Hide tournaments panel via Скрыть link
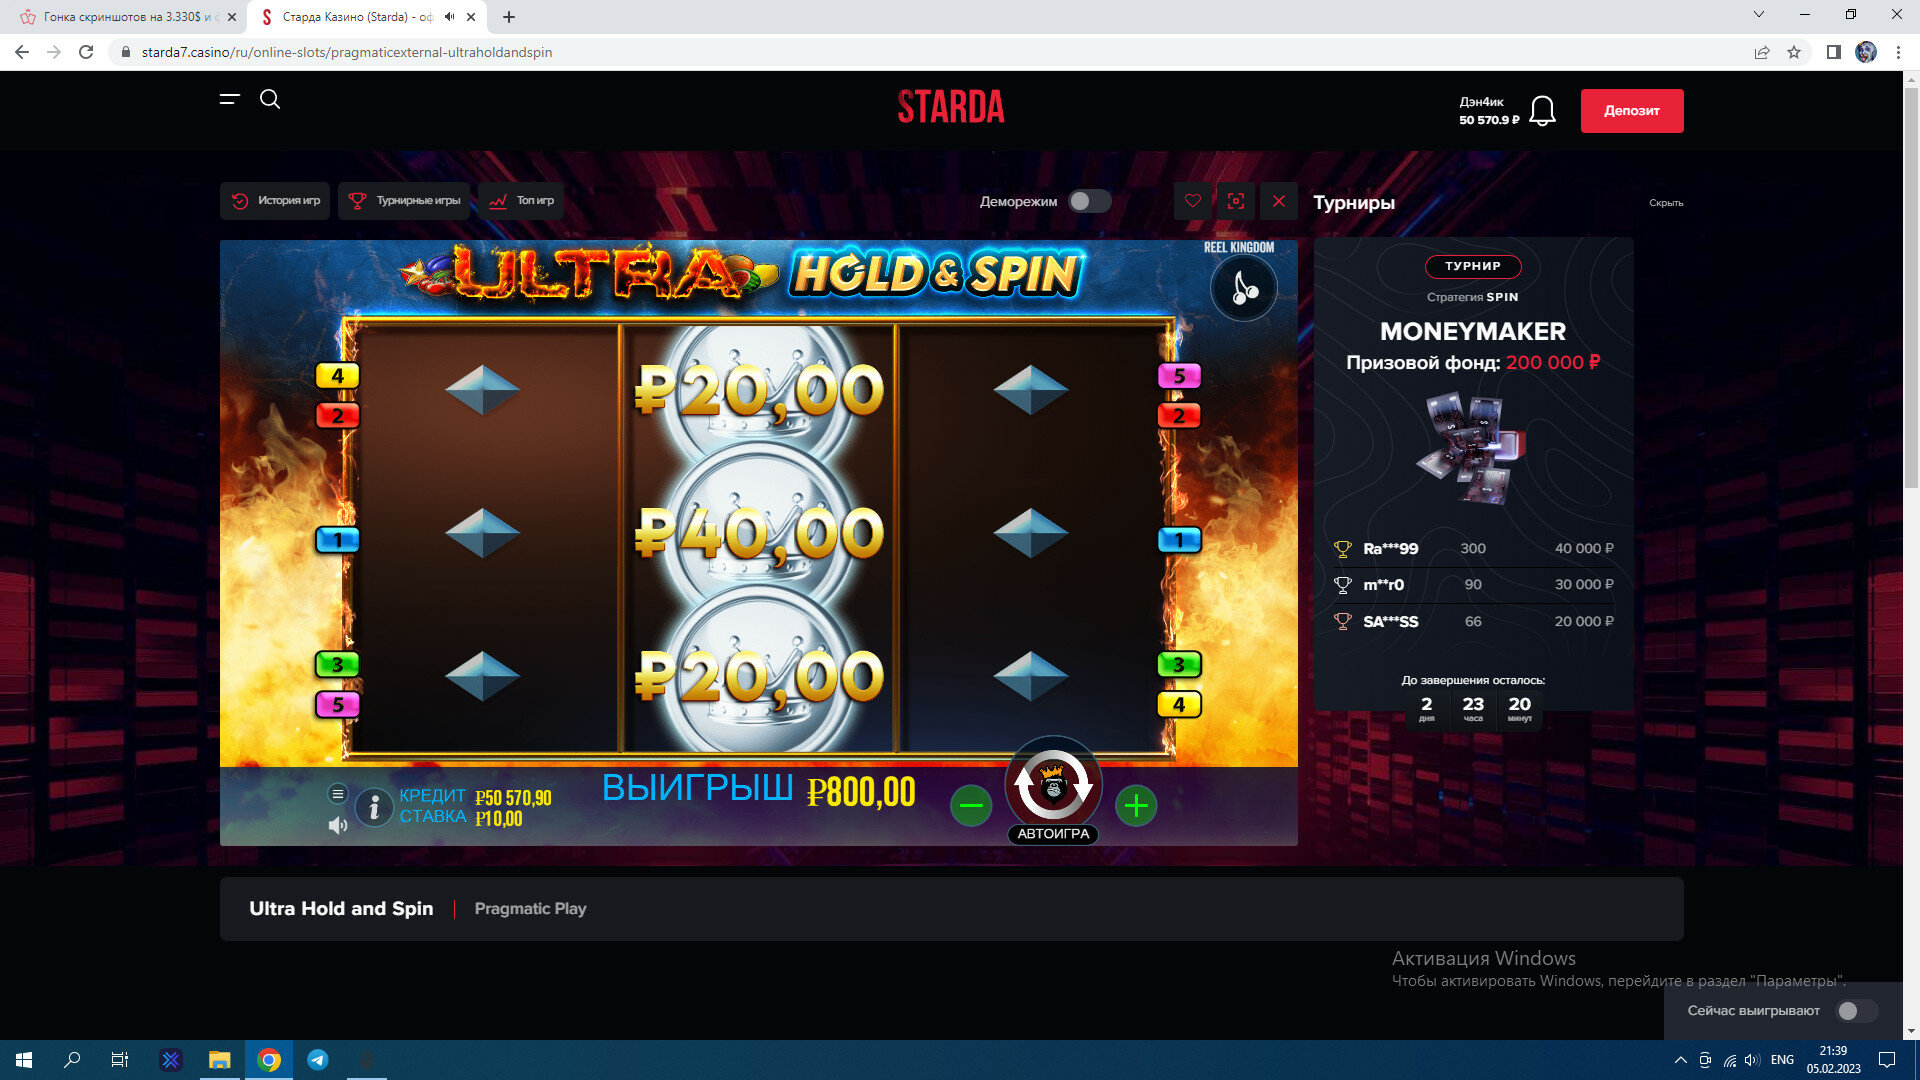 pyautogui.click(x=1665, y=203)
